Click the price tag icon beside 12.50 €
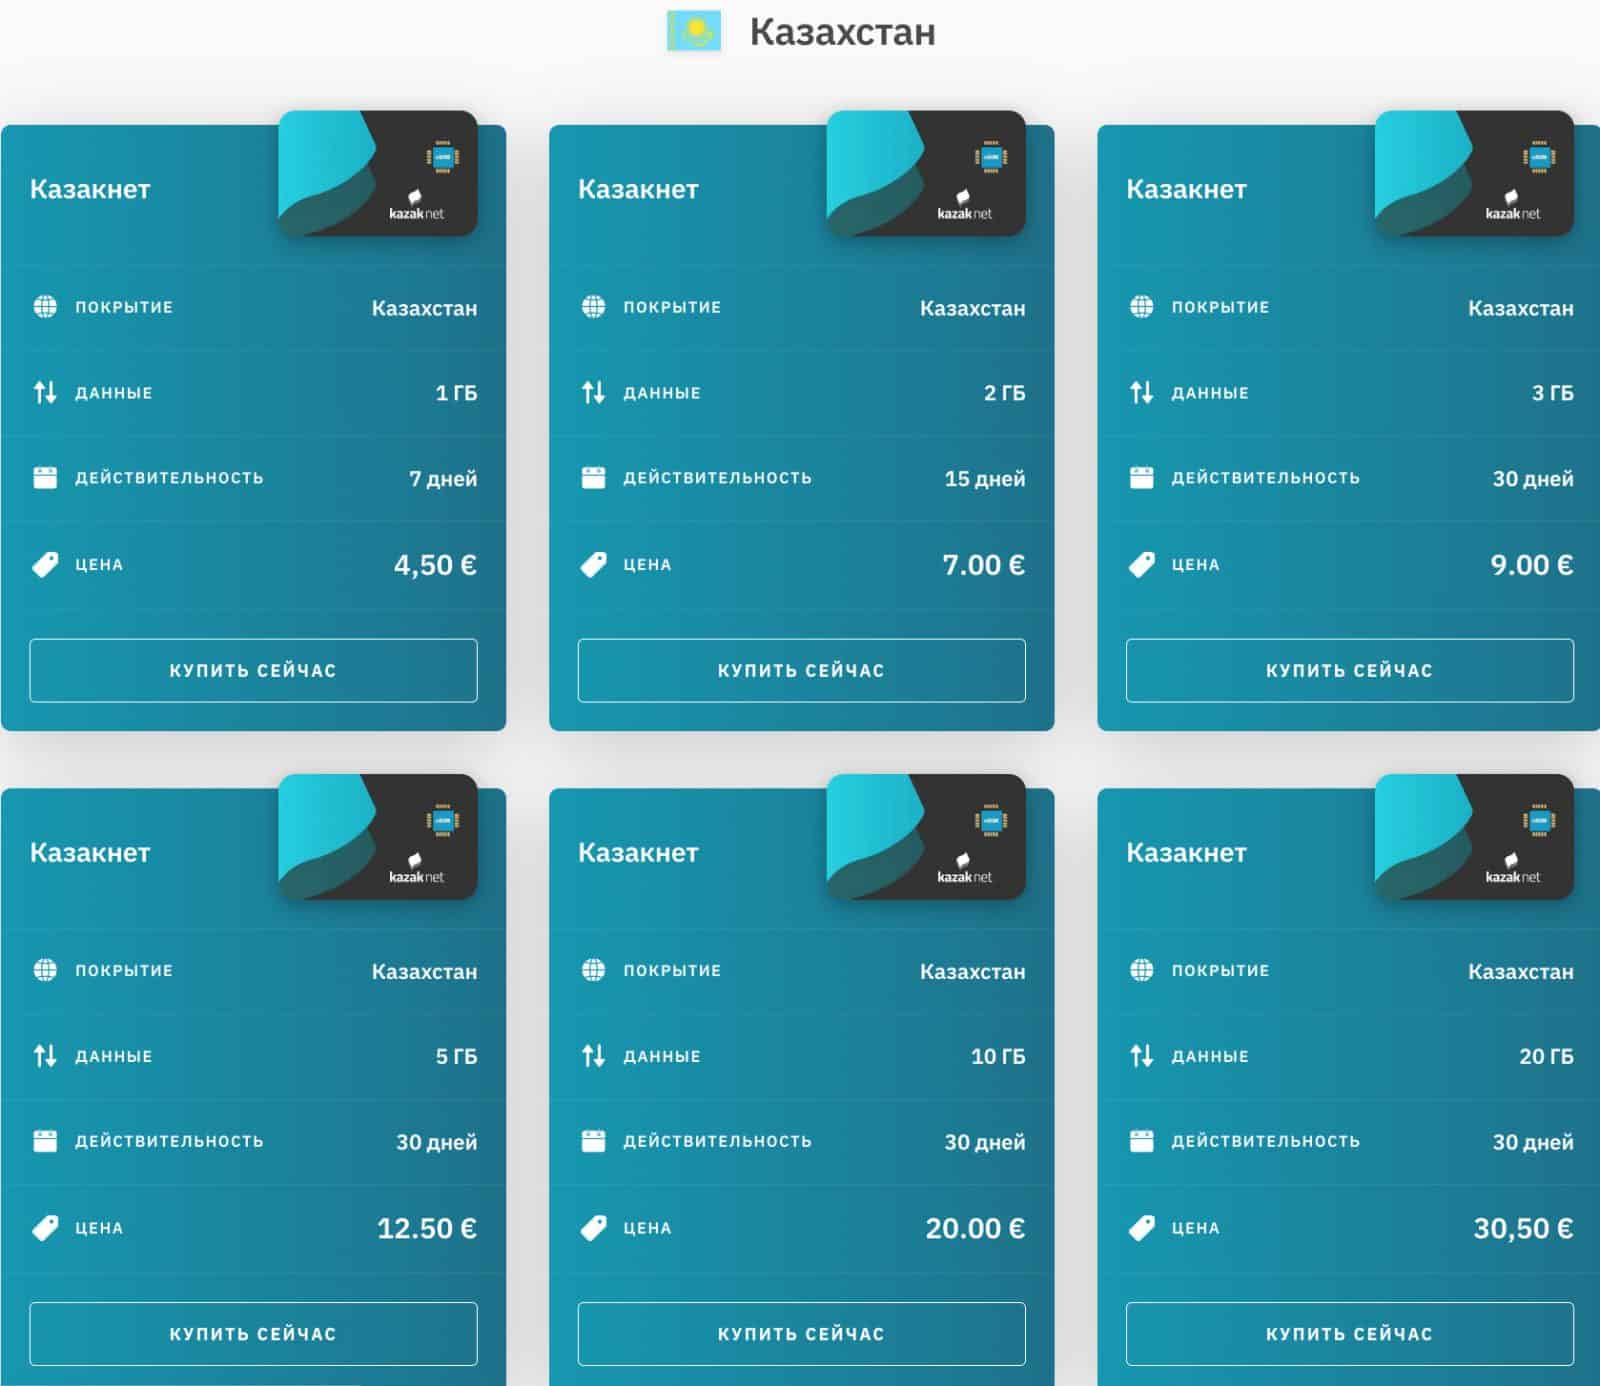Image resolution: width=1600 pixels, height=1386 pixels. pyautogui.click(x=45, y=1227)
